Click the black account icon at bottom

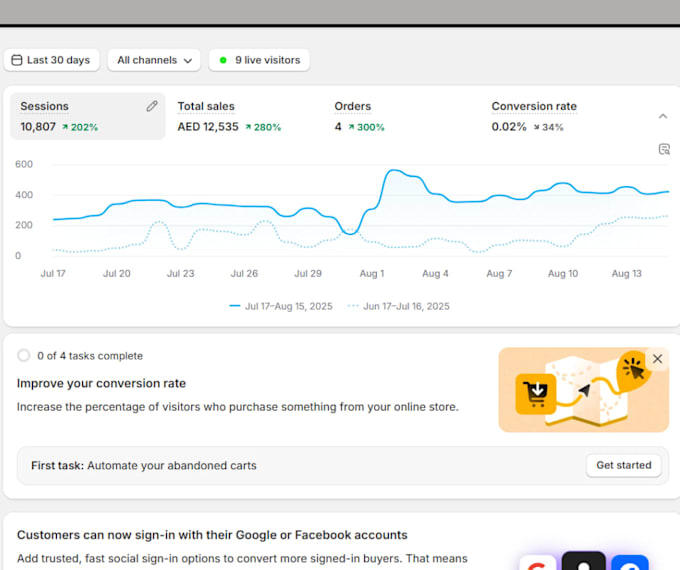(x=584, y=561)
